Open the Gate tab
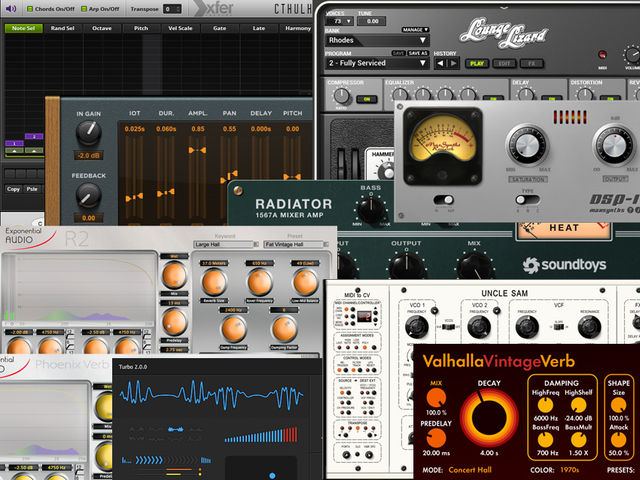The image size is (640, 480). pyautogui.click(x=219, y=28)
